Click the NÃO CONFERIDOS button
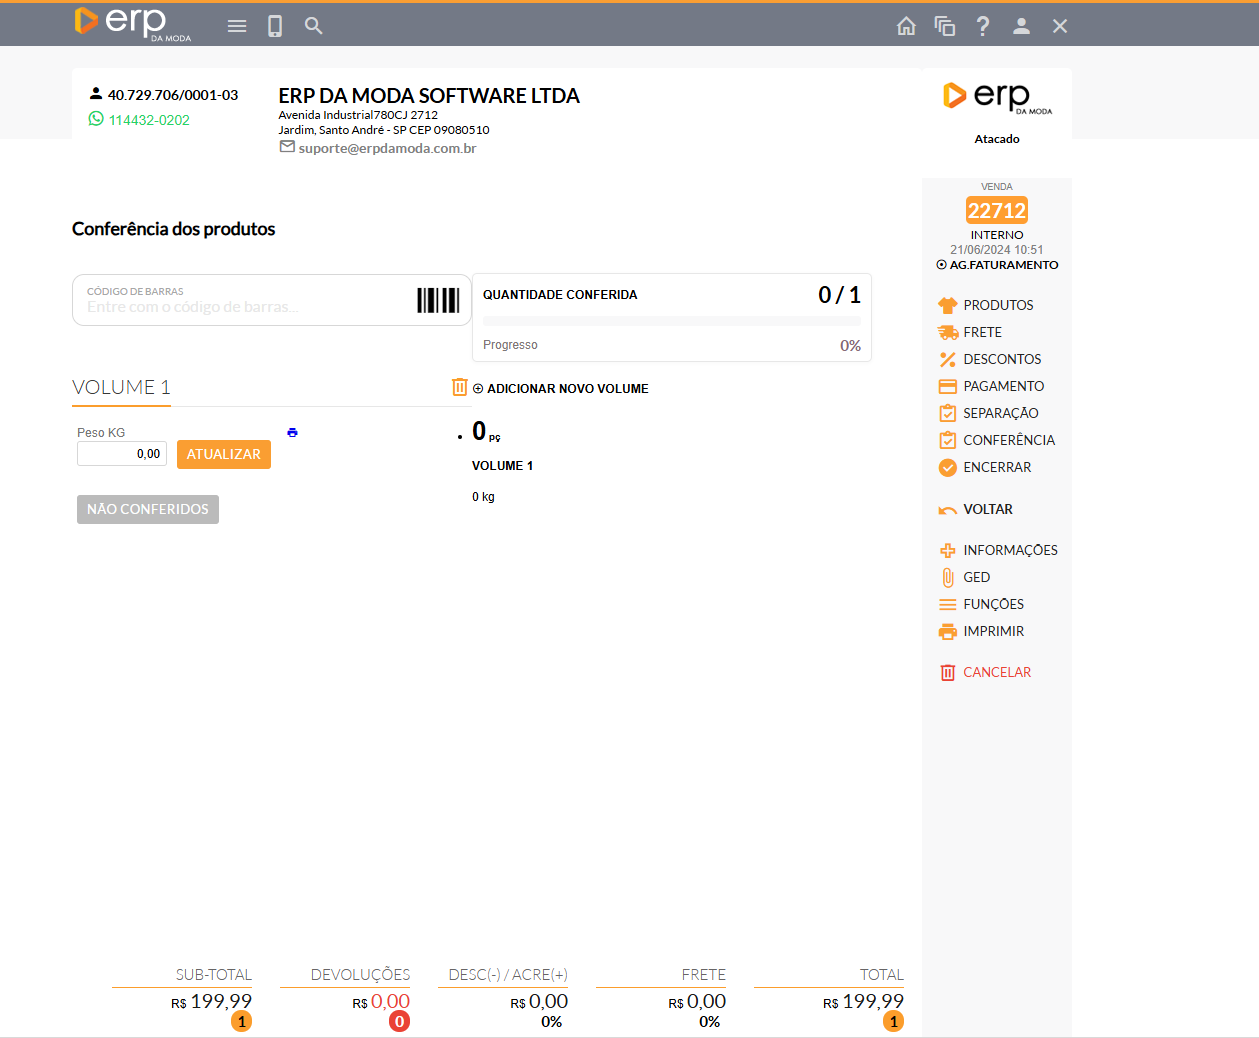Screen dimensions: 1259x1038 pyautogui.click(x=148, y=509)
